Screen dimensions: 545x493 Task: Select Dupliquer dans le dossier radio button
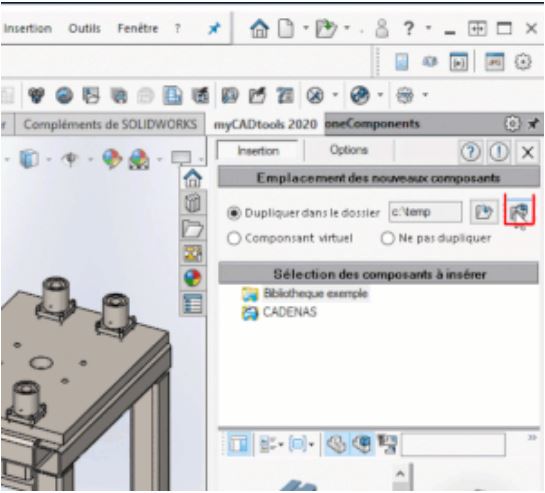pos(234,213)
